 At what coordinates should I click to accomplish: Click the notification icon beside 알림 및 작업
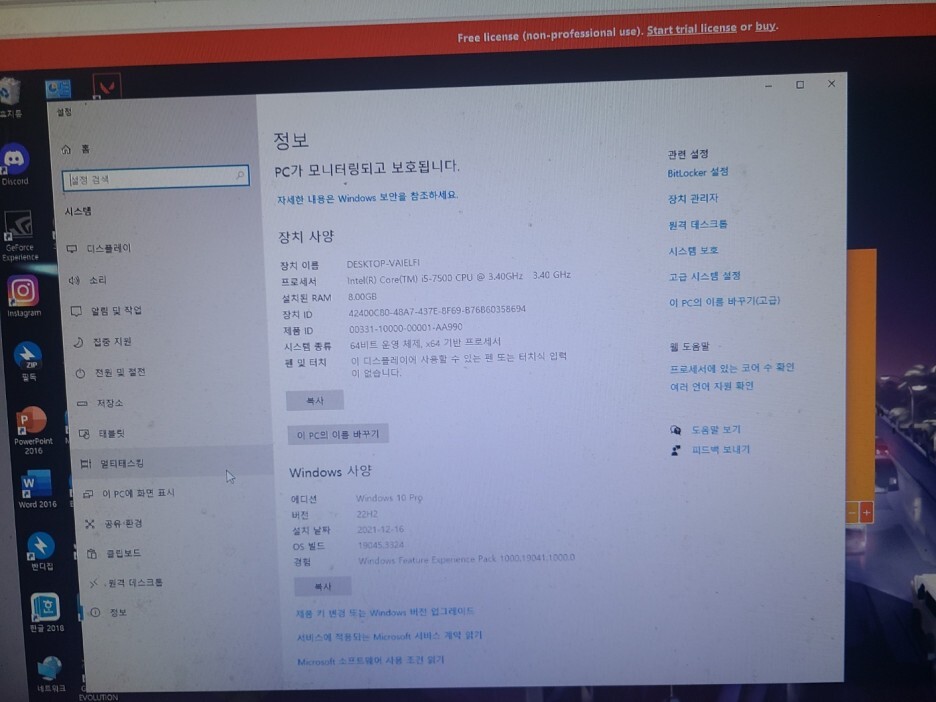point(76,311)
